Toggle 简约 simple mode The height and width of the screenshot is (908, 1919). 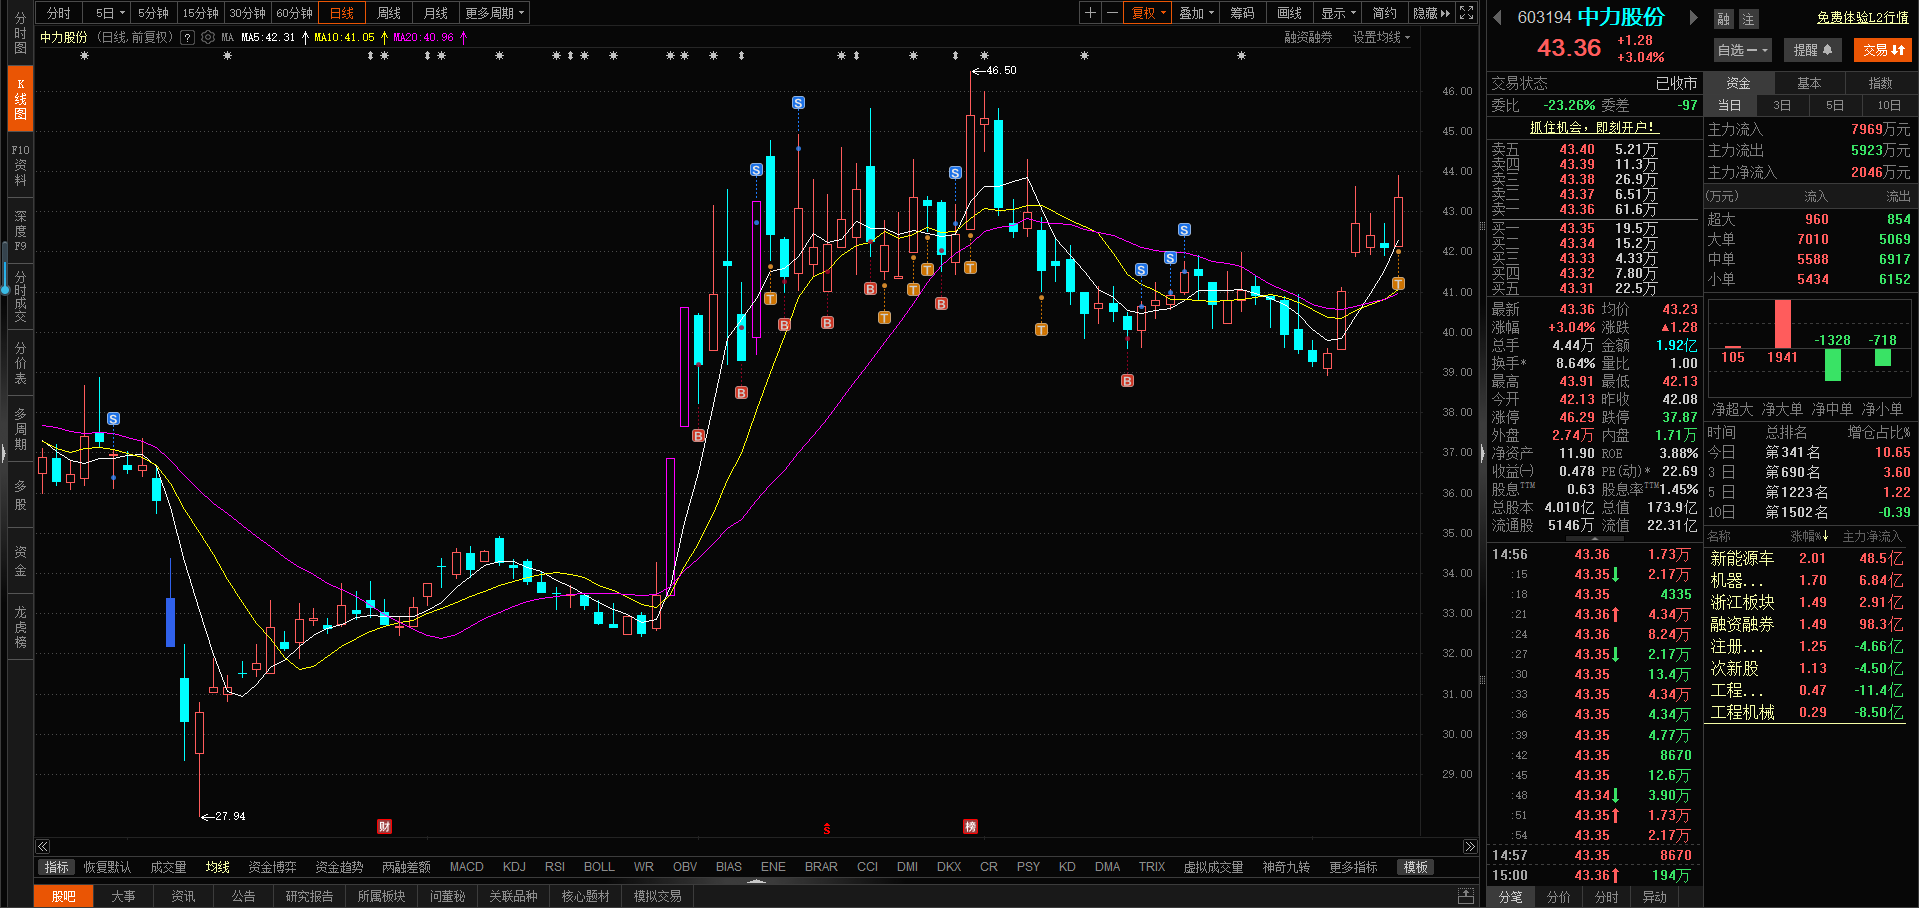point(1384,13)
